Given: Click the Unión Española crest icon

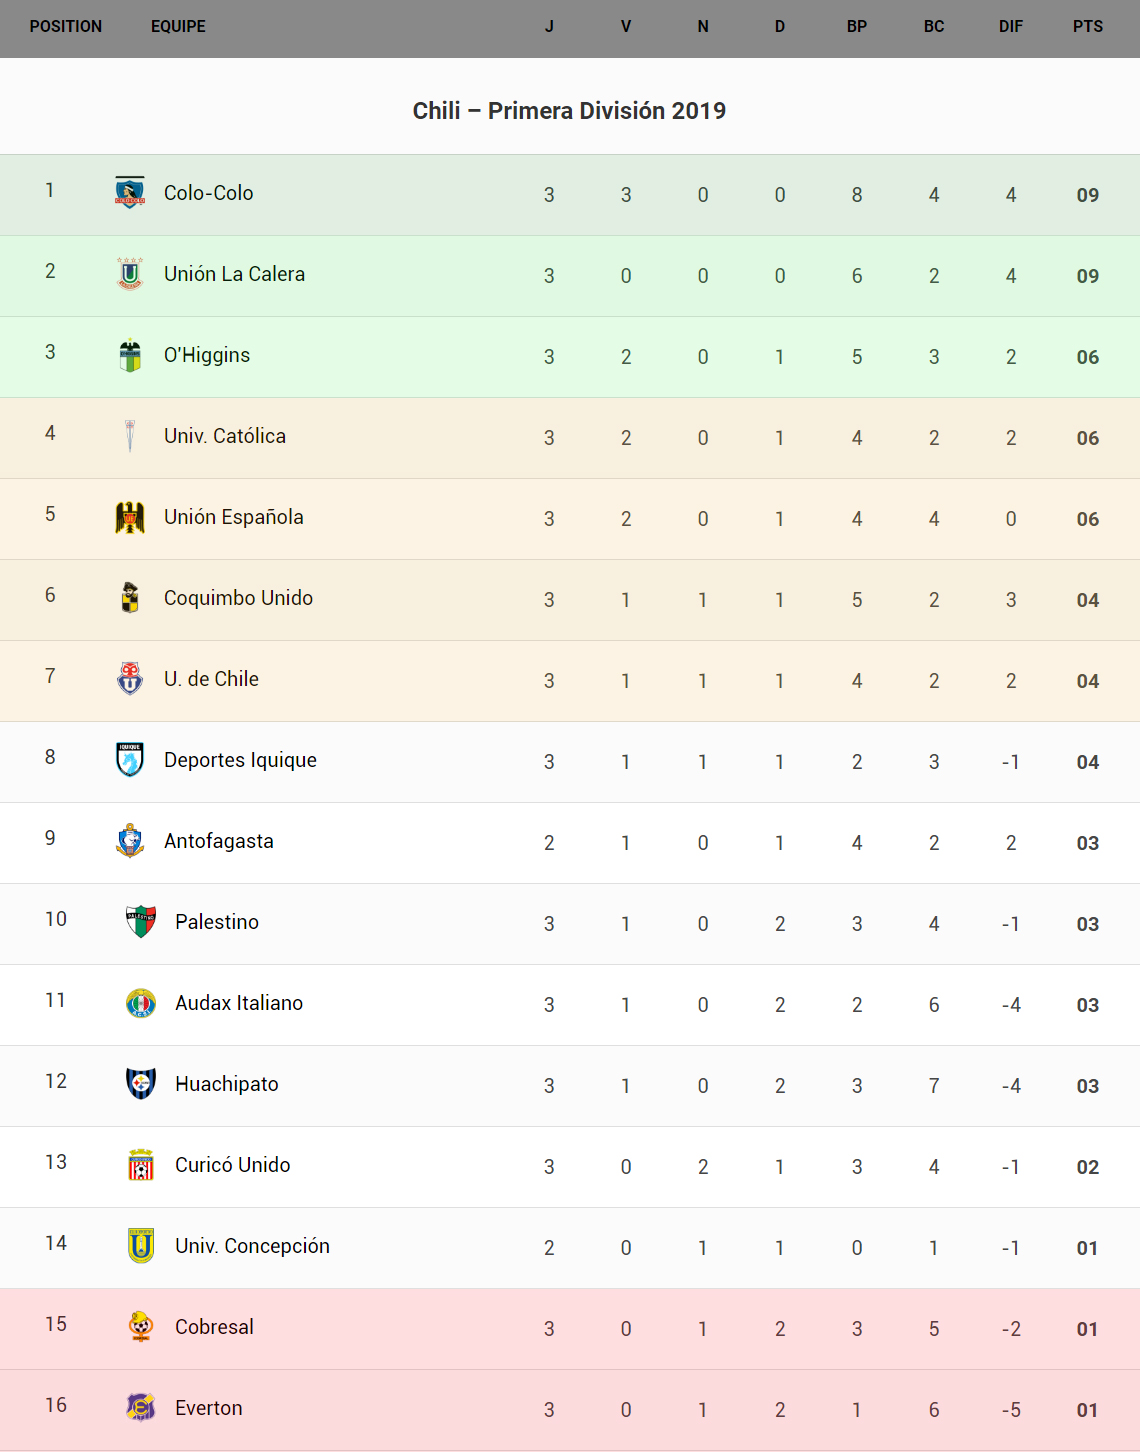Looking at the screenshot, I should (130, 517).
